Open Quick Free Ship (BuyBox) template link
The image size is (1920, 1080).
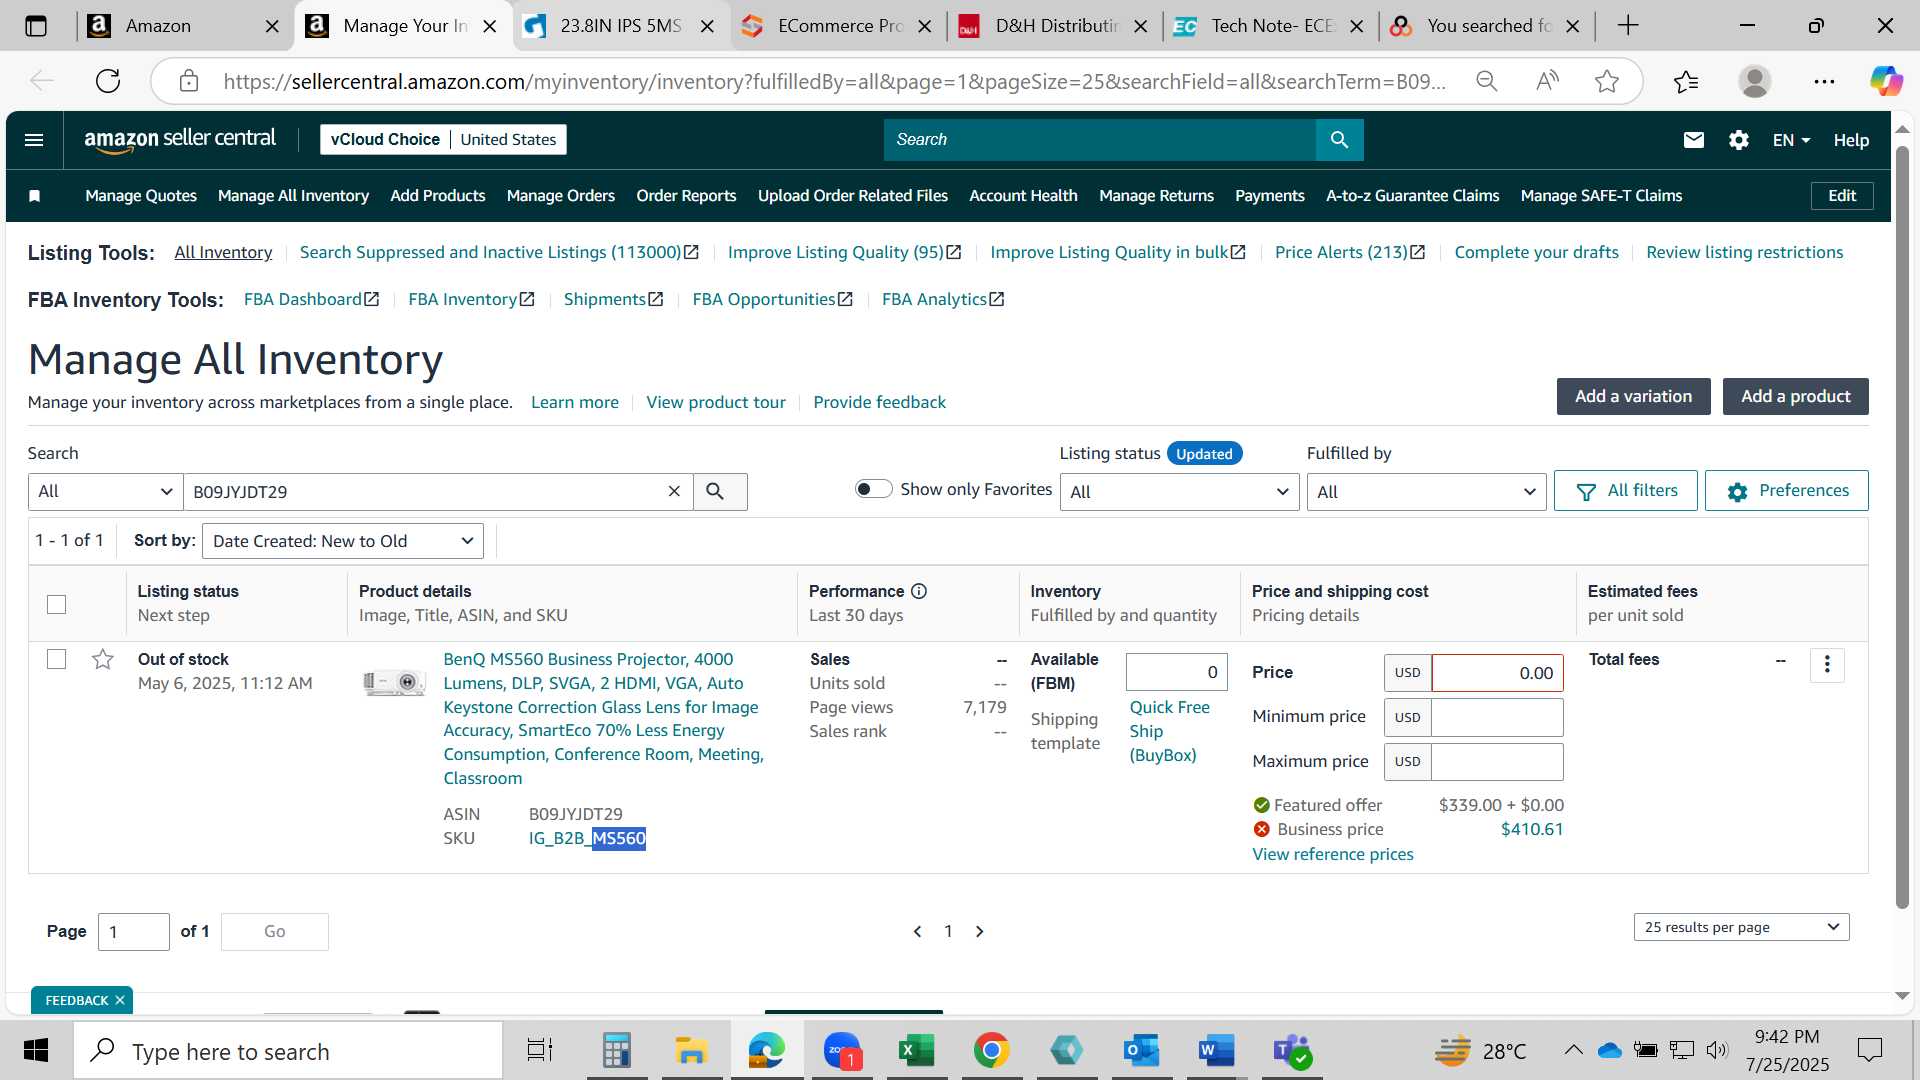(1169, 731)
